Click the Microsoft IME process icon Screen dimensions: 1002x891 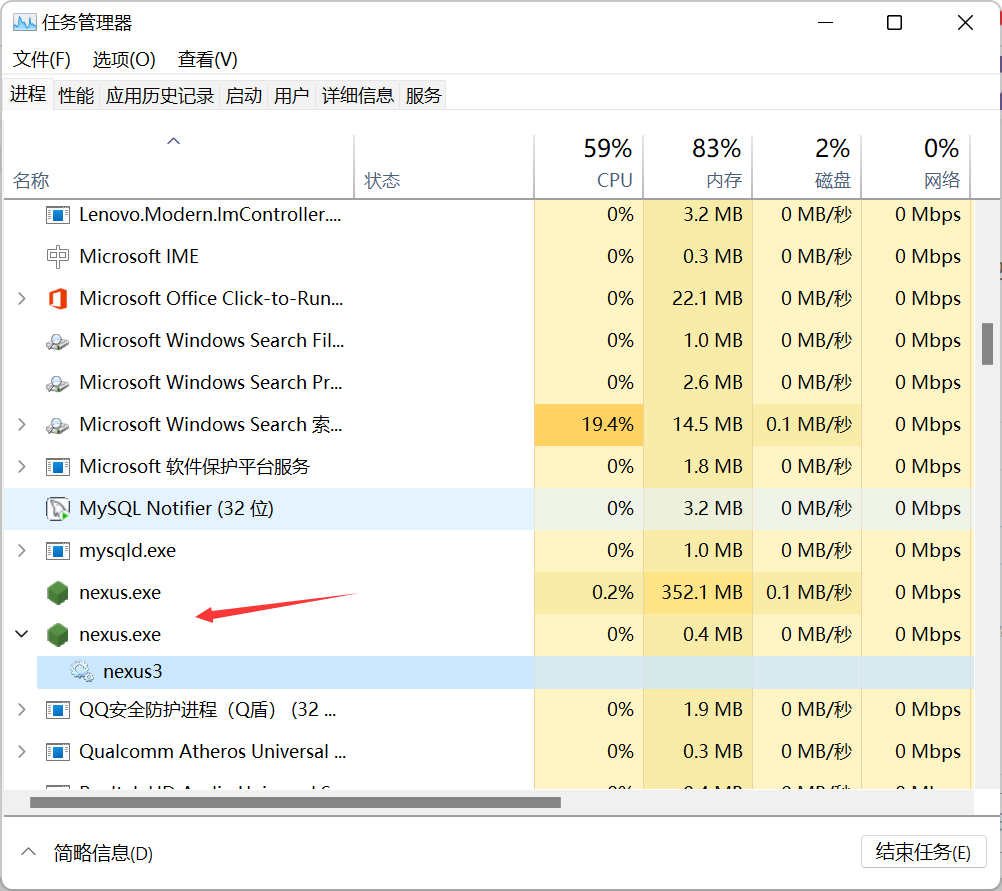(x=58, y=257)
